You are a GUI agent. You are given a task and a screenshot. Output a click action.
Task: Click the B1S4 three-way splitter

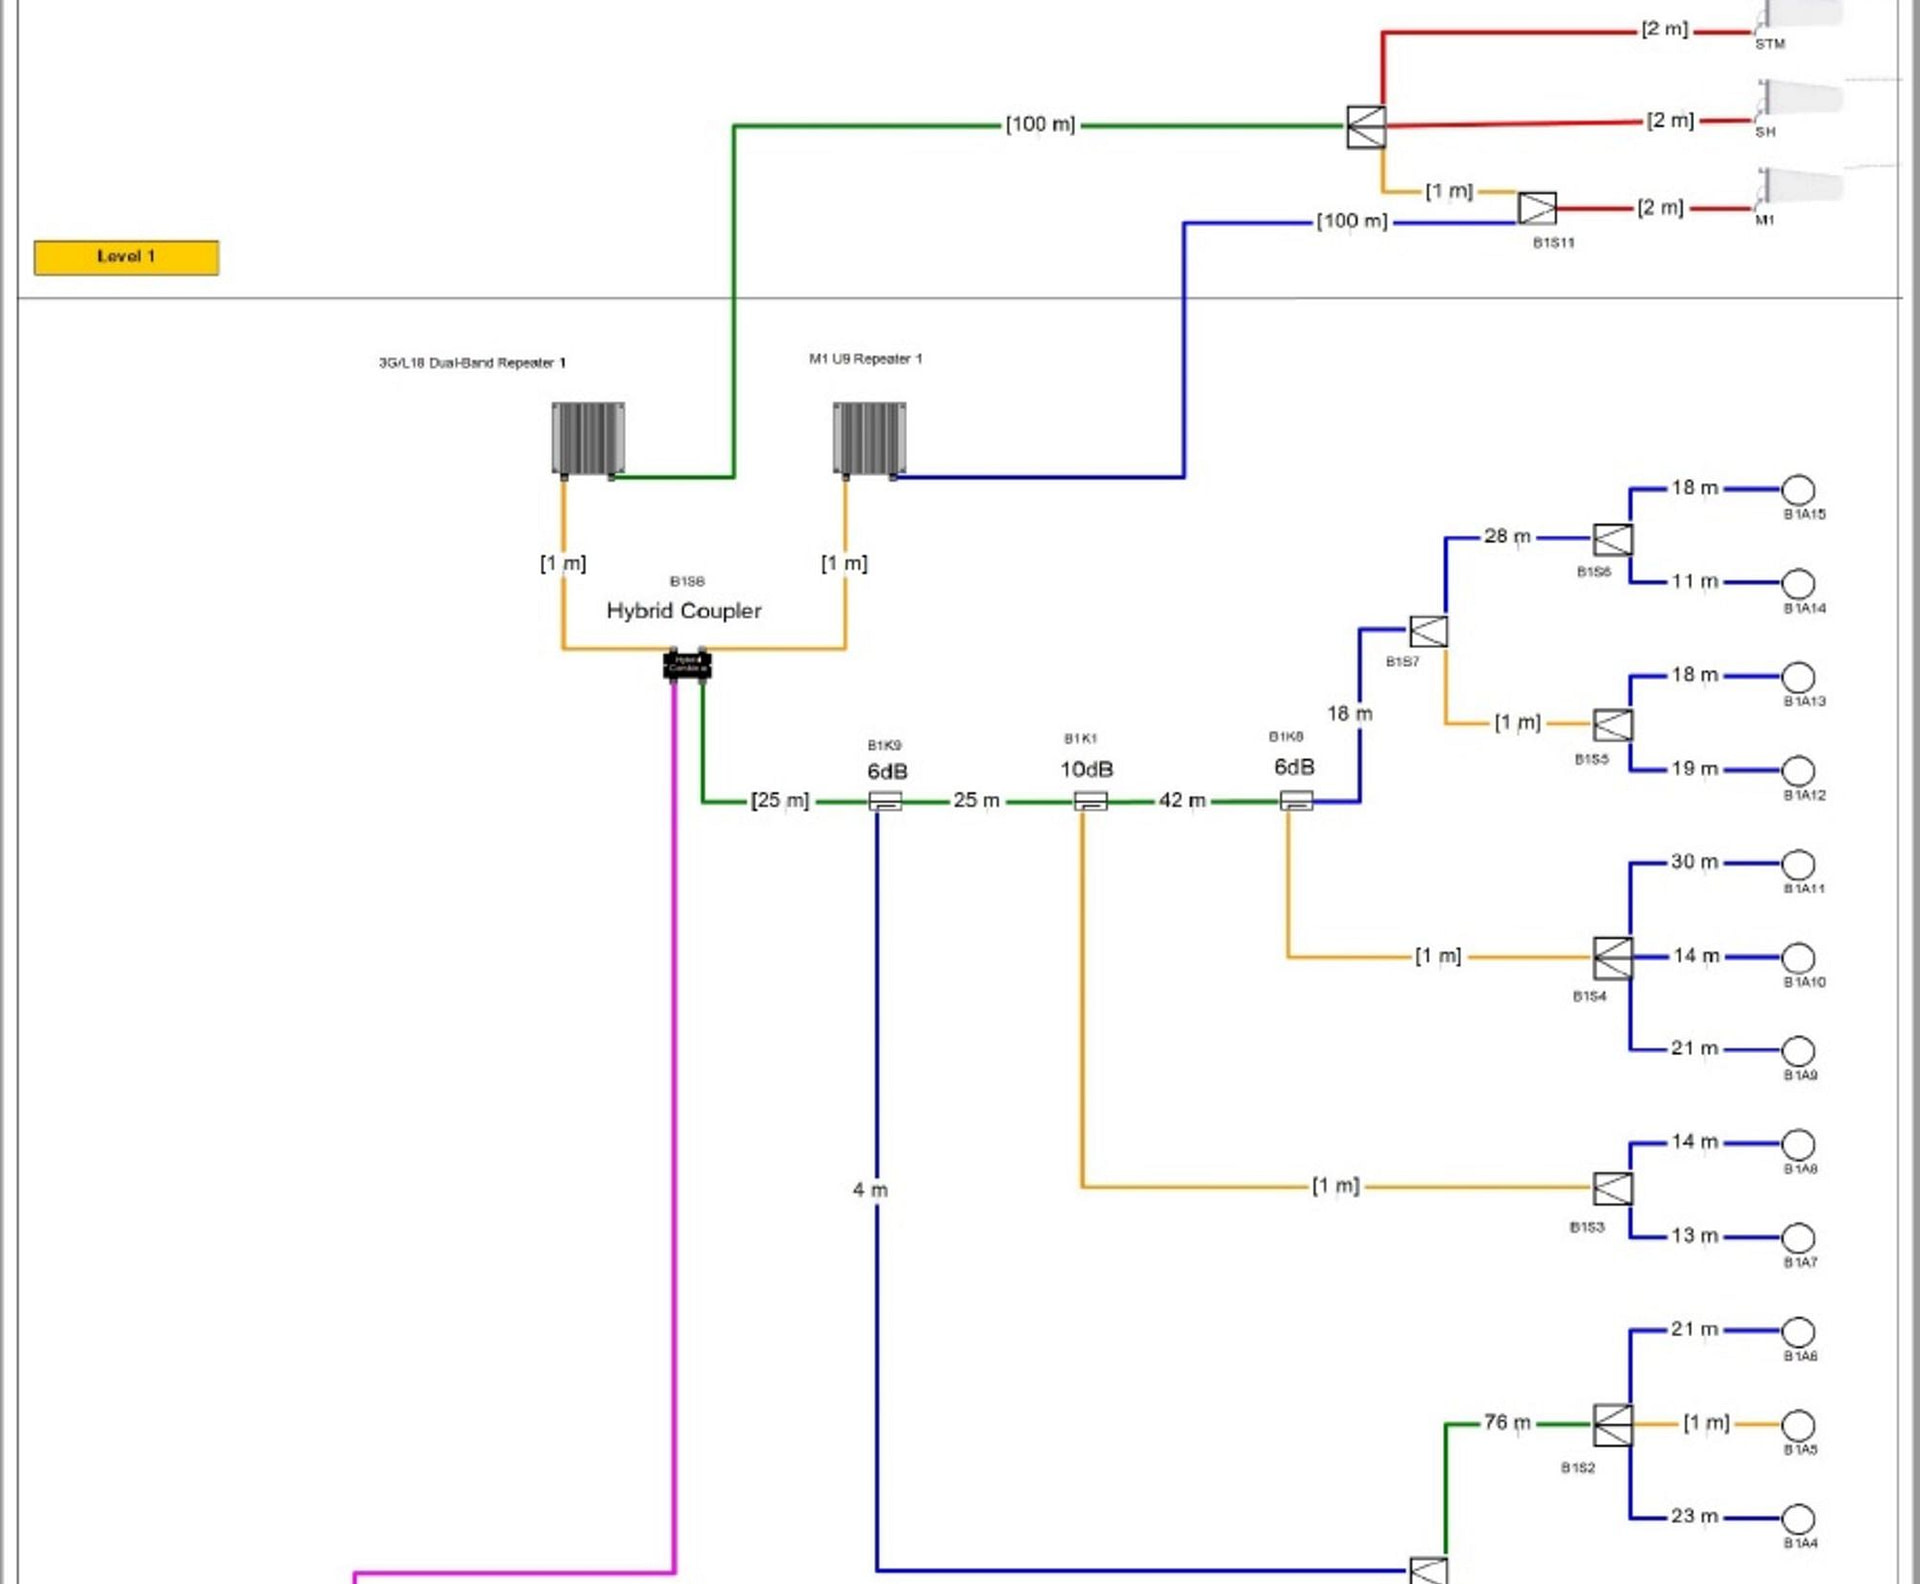point(1612,958)
